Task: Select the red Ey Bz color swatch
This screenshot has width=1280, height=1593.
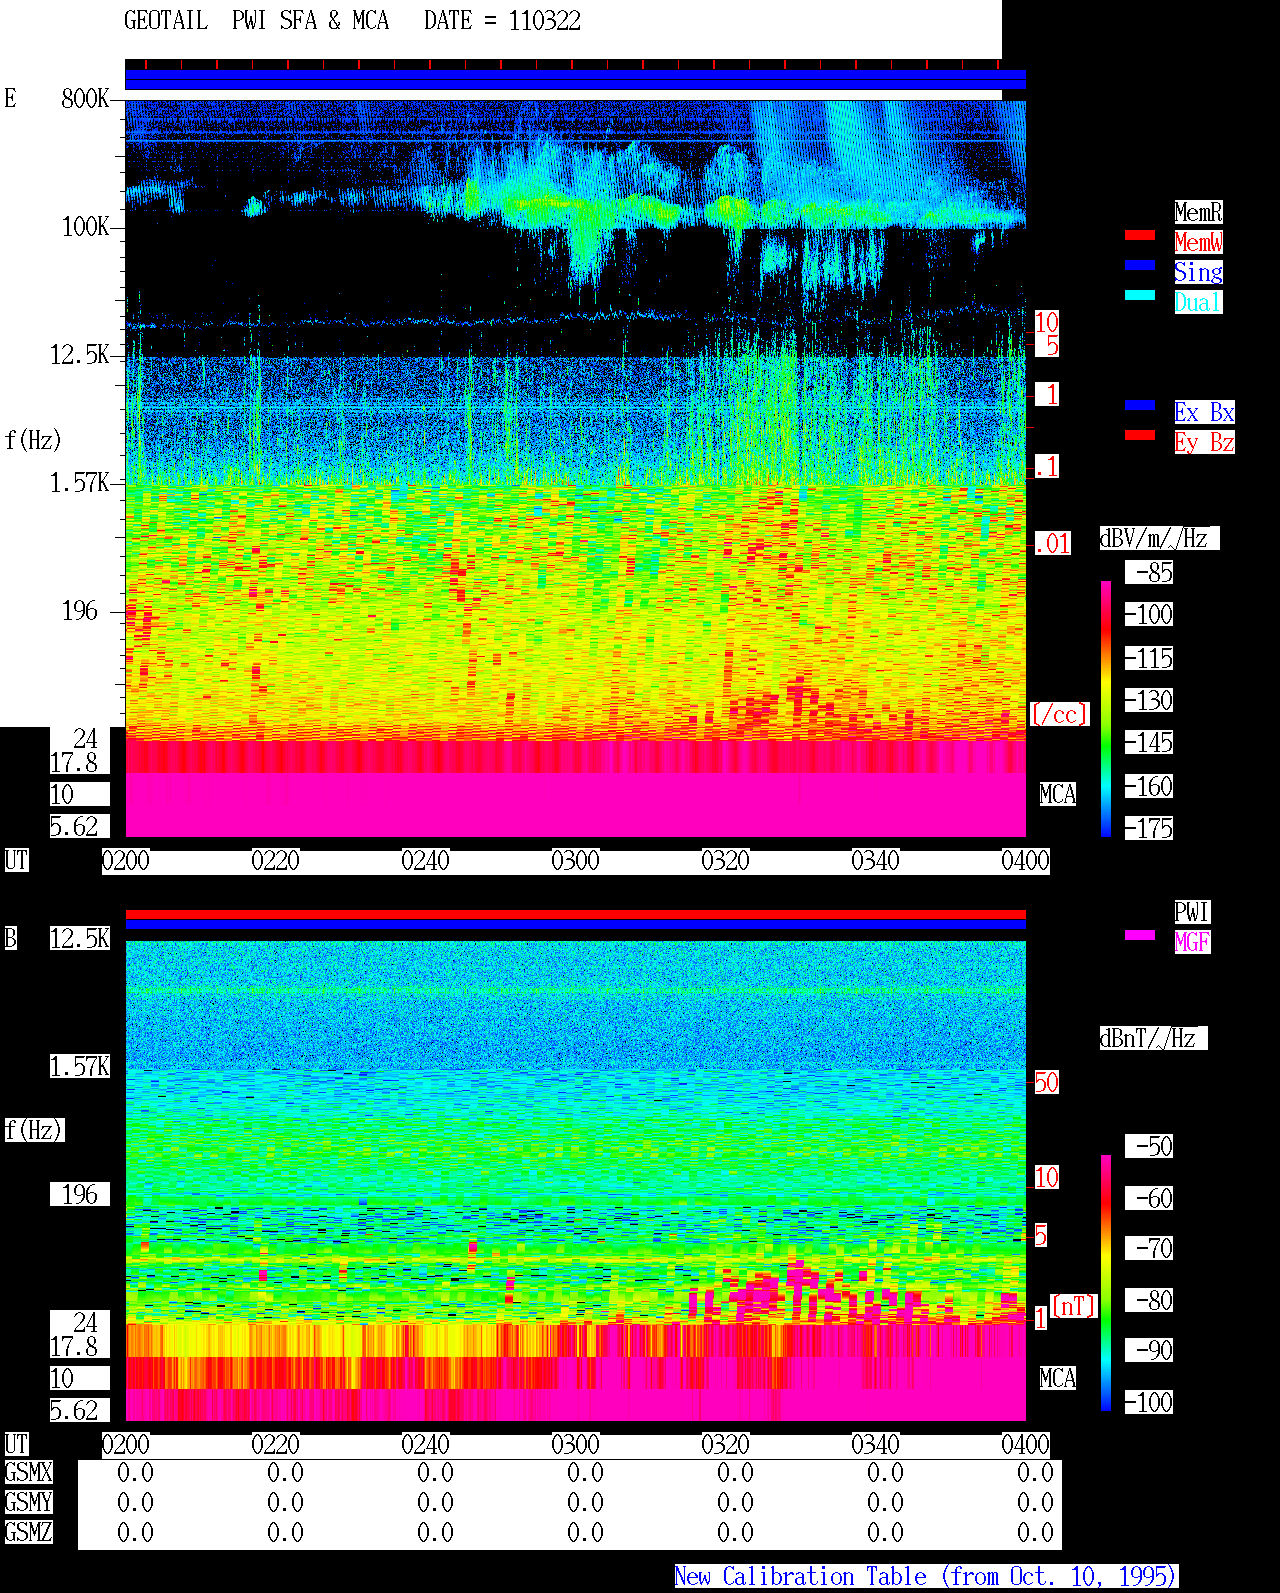Action: [1140, 435]
